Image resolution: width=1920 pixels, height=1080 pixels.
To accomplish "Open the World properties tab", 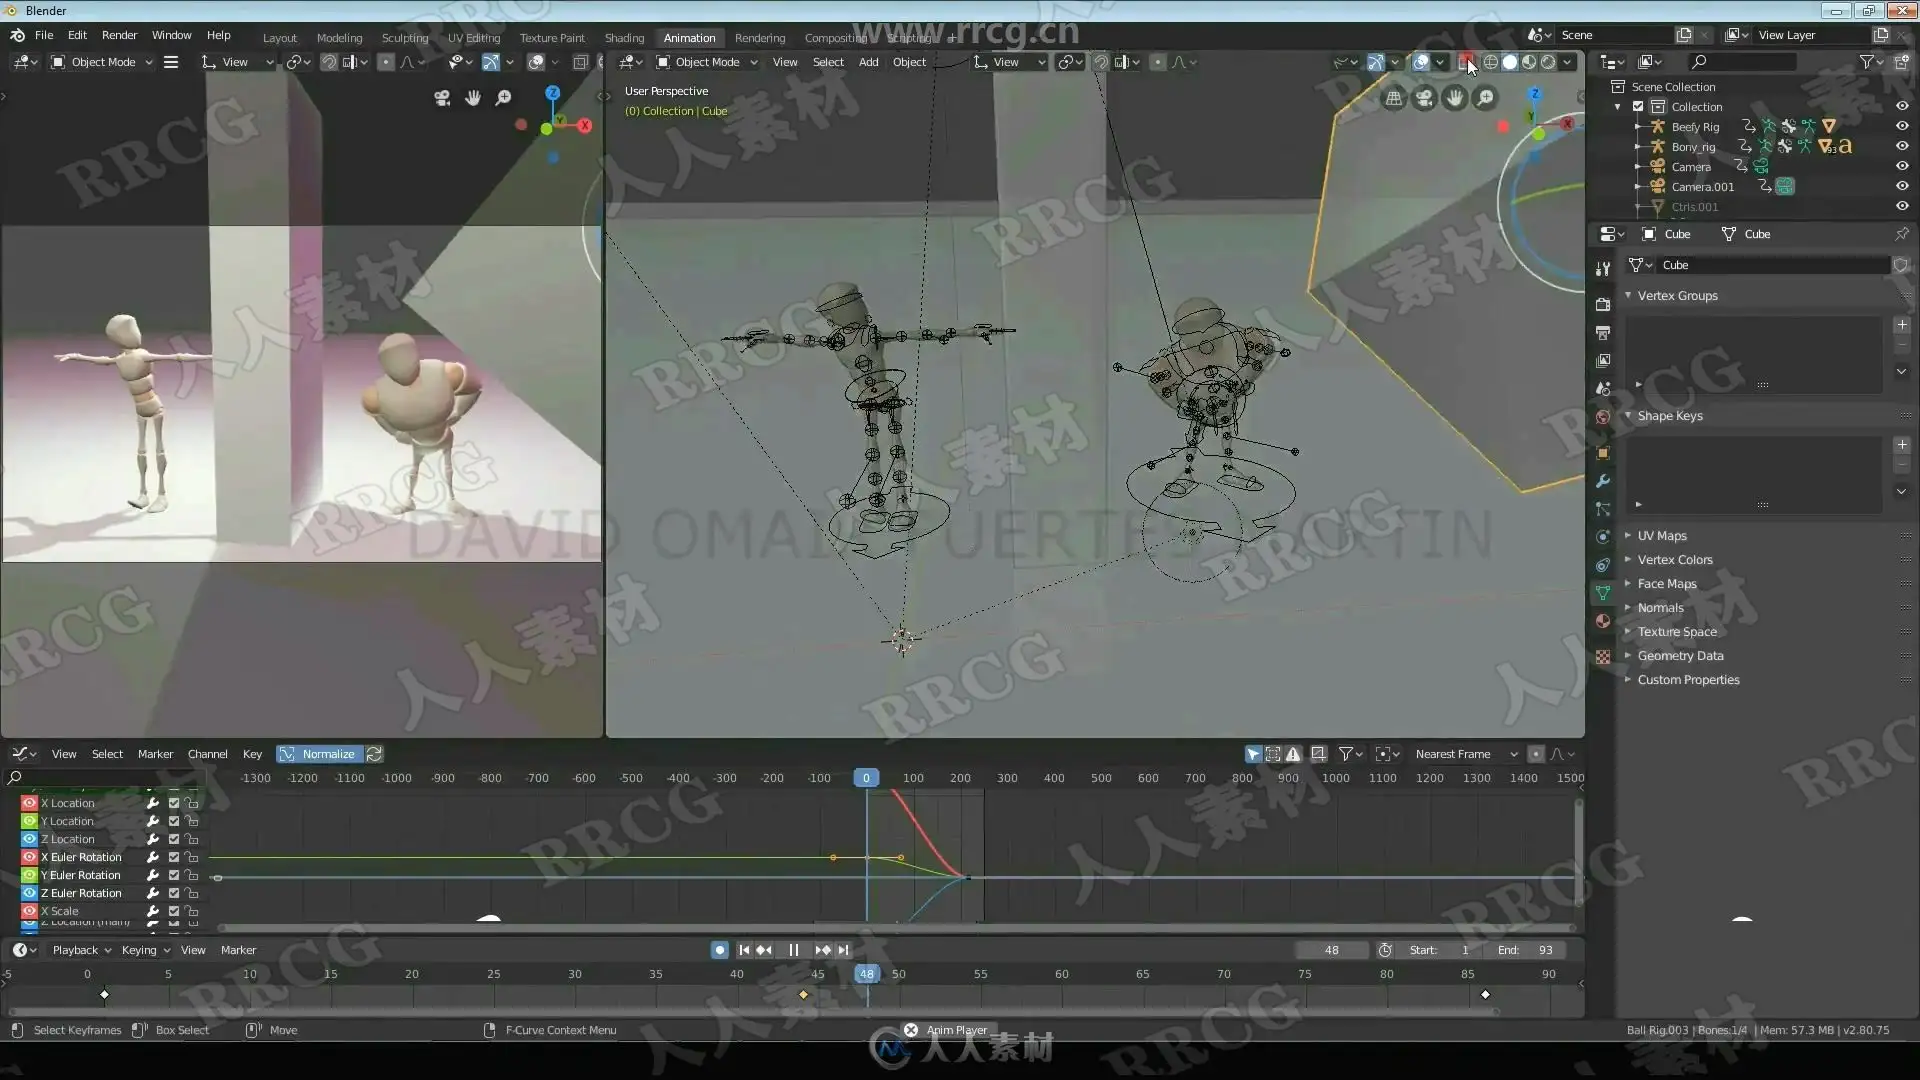I will tap(1603, 417).
